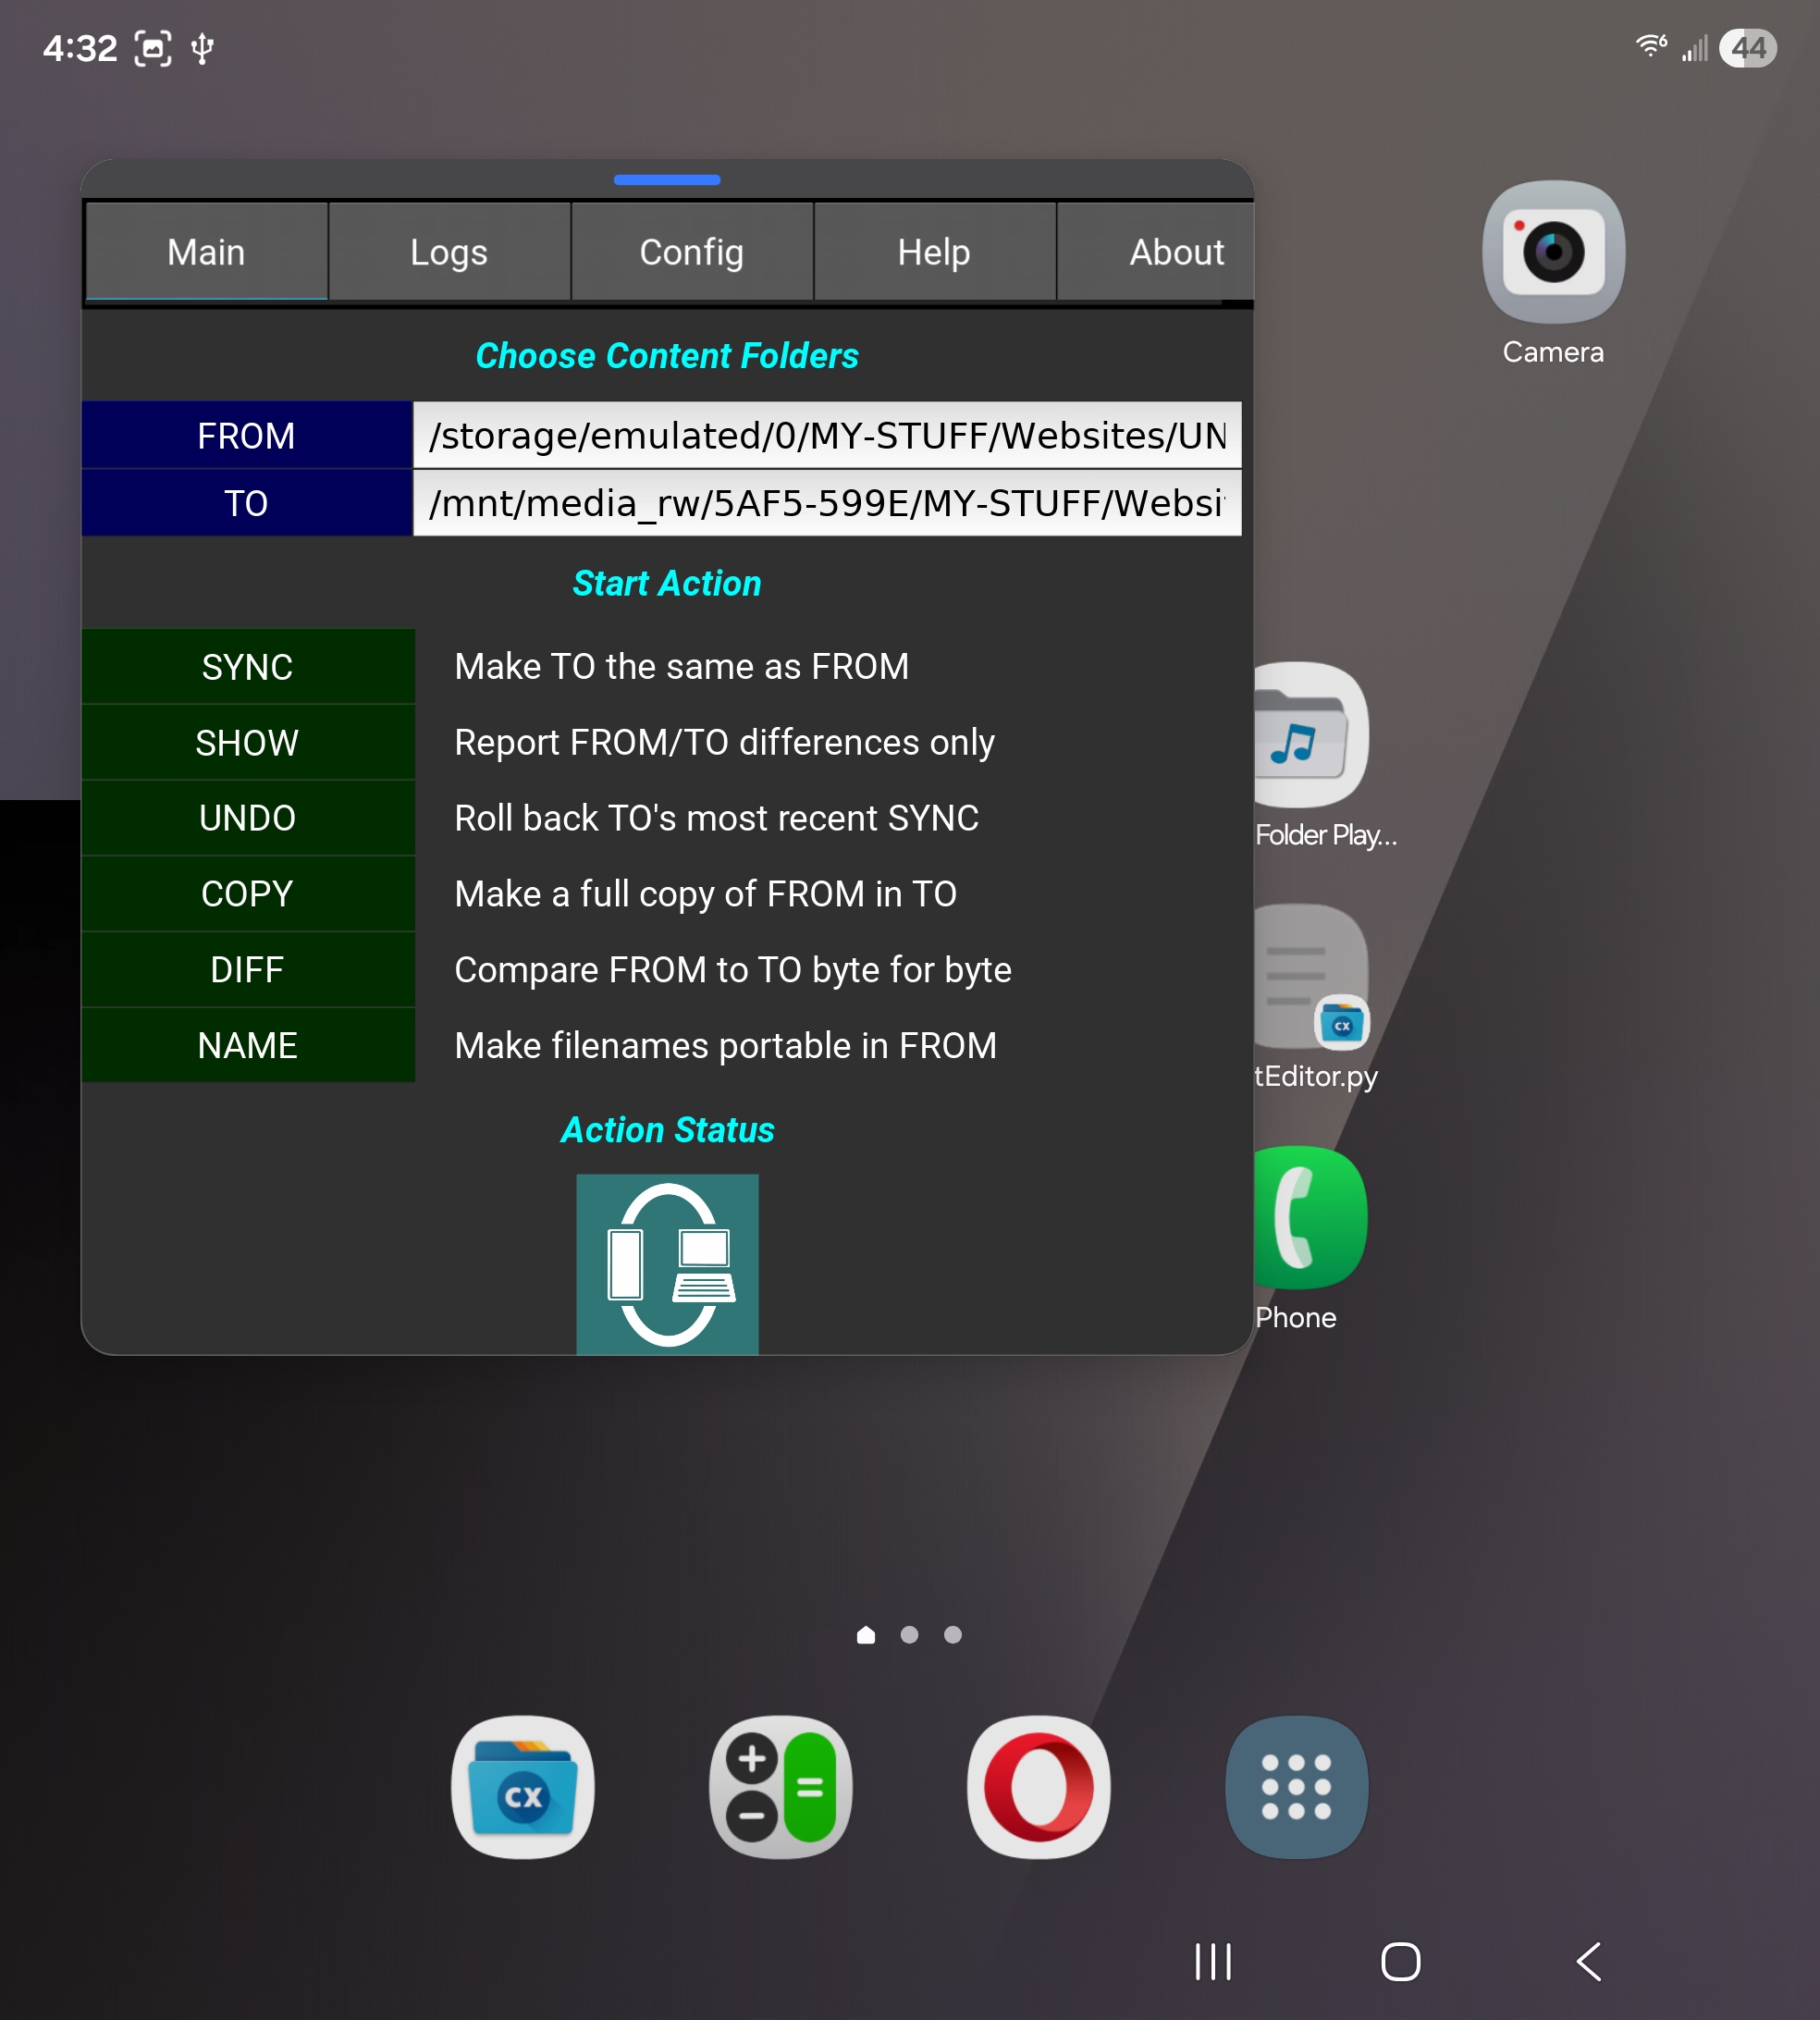
Task: Open the Folder Player music icon
Action: 1312,737
